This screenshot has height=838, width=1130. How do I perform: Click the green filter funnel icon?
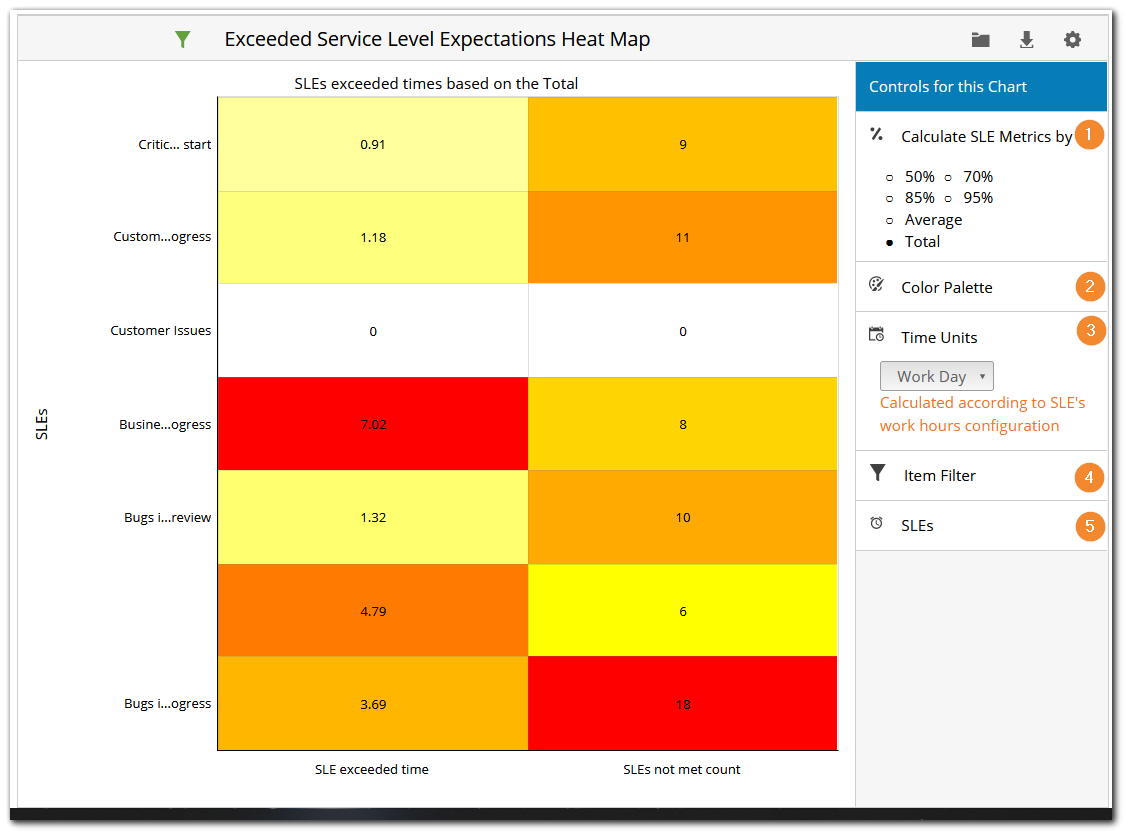coord(182,39)
